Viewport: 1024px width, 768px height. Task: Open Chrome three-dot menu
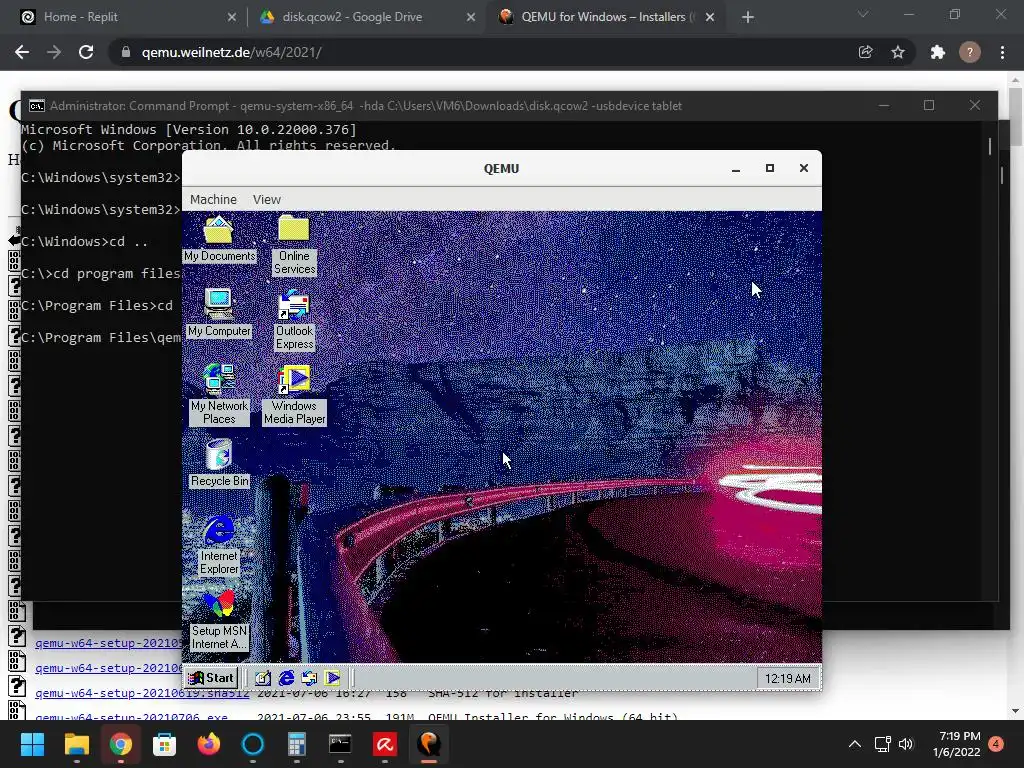point(1002,52)
